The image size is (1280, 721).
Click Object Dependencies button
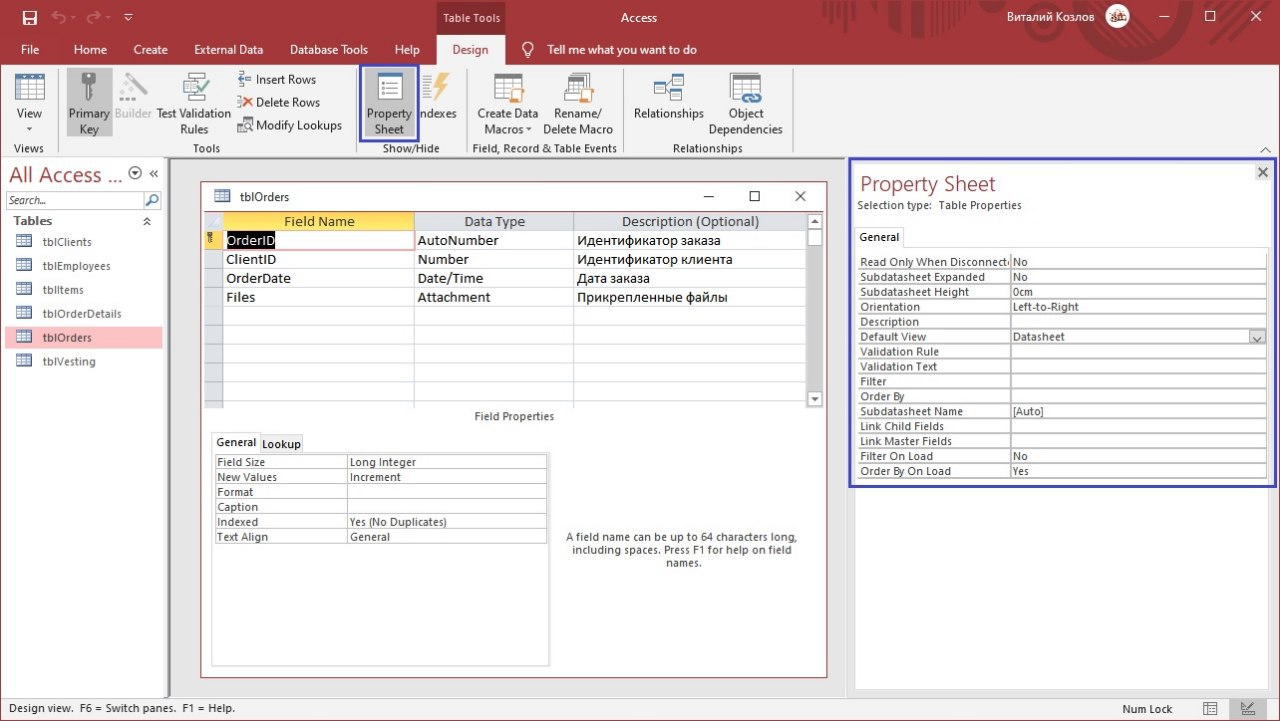(745, 104)
